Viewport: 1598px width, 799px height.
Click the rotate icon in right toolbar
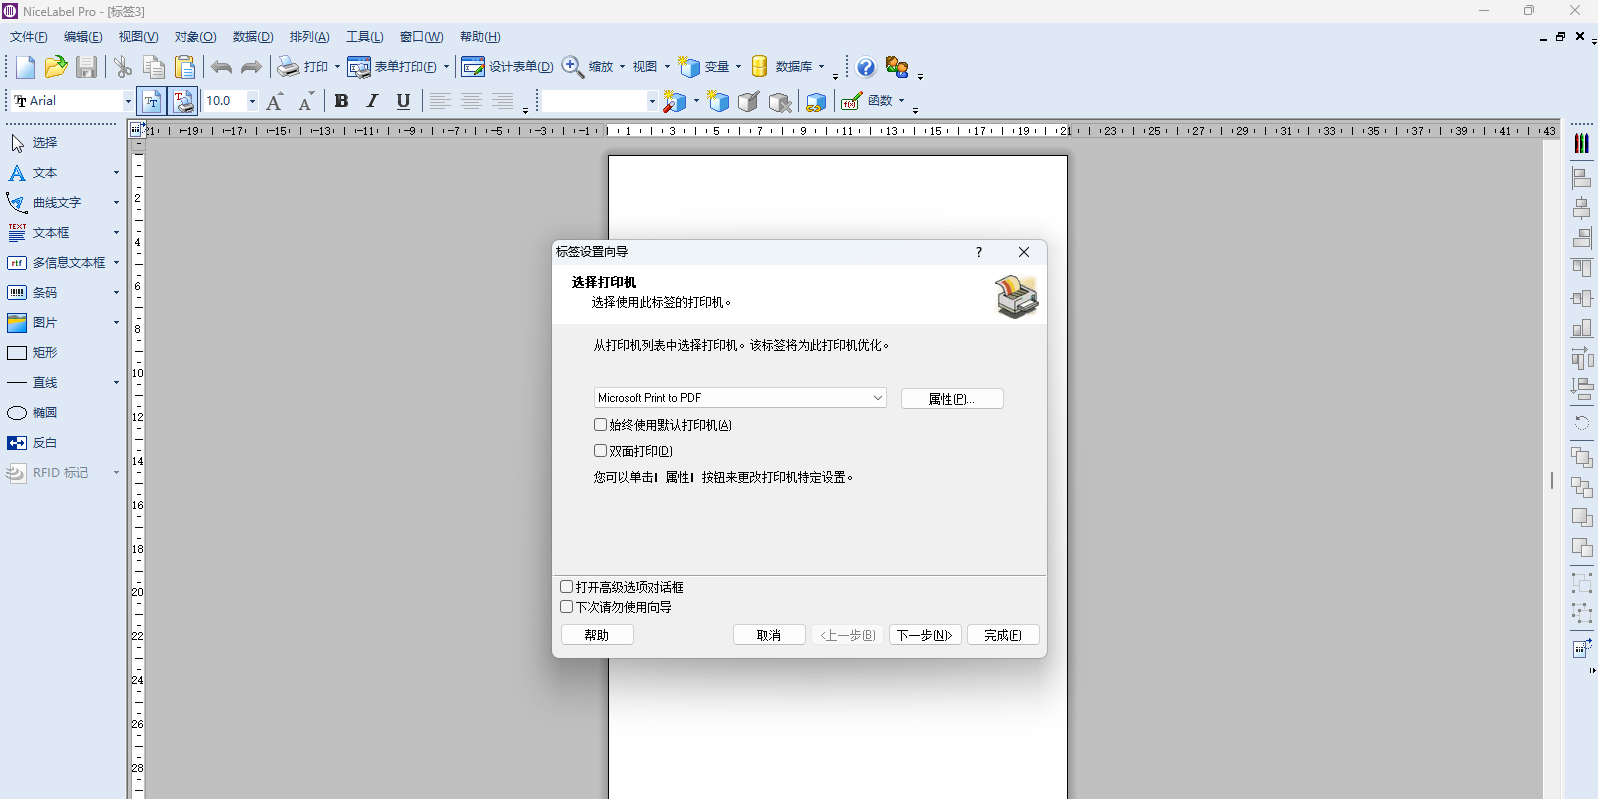pos(1581,423)
